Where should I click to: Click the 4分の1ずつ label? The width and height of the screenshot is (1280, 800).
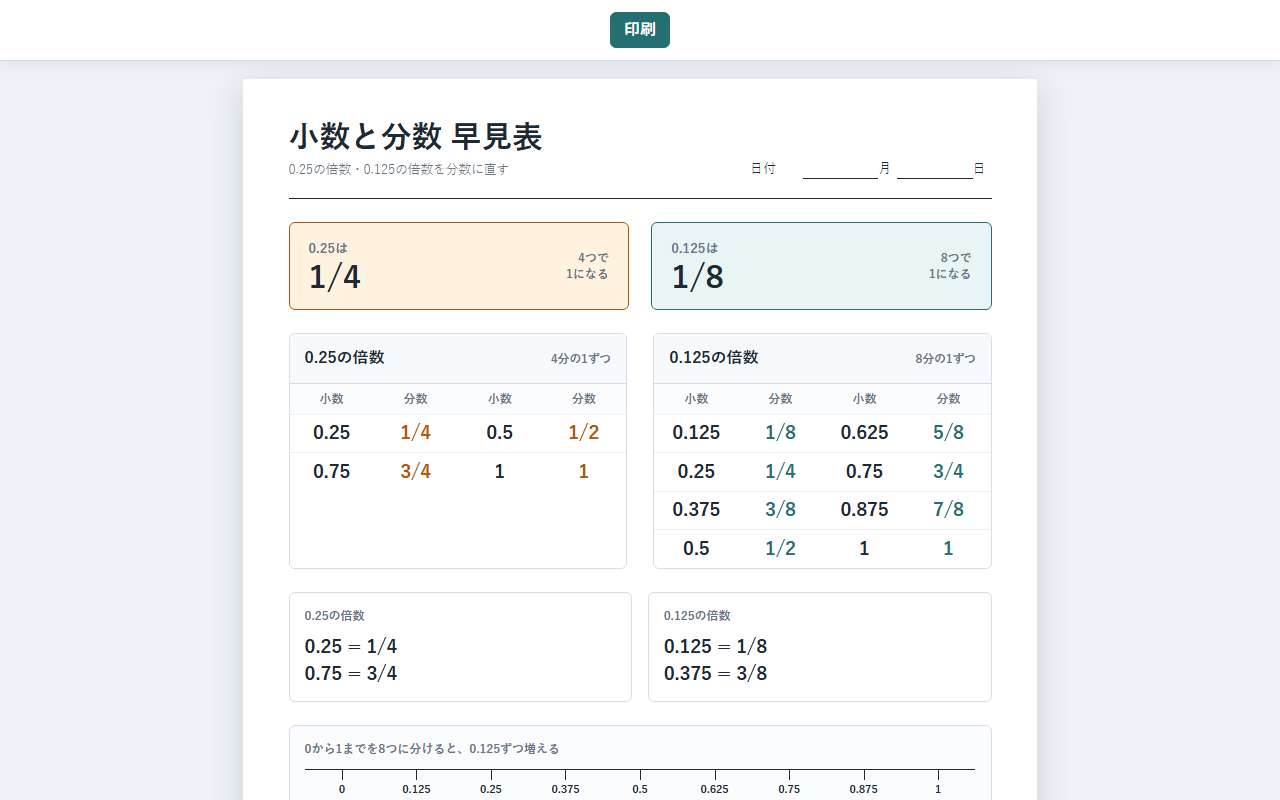[x=581, y=358]
